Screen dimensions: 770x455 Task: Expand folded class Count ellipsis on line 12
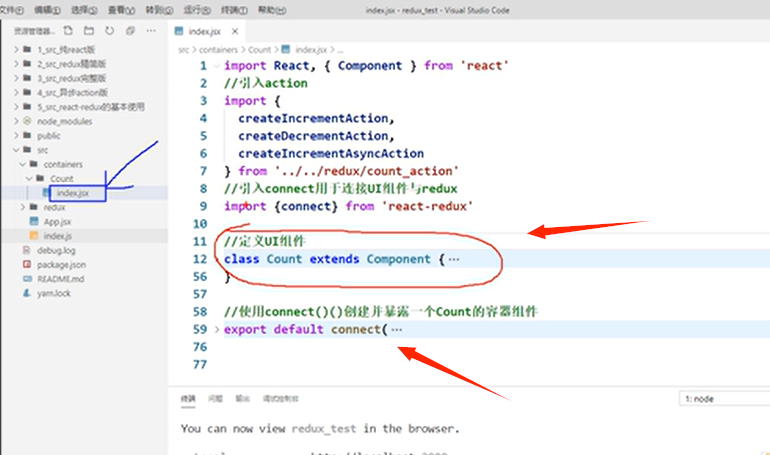[454, 259]
